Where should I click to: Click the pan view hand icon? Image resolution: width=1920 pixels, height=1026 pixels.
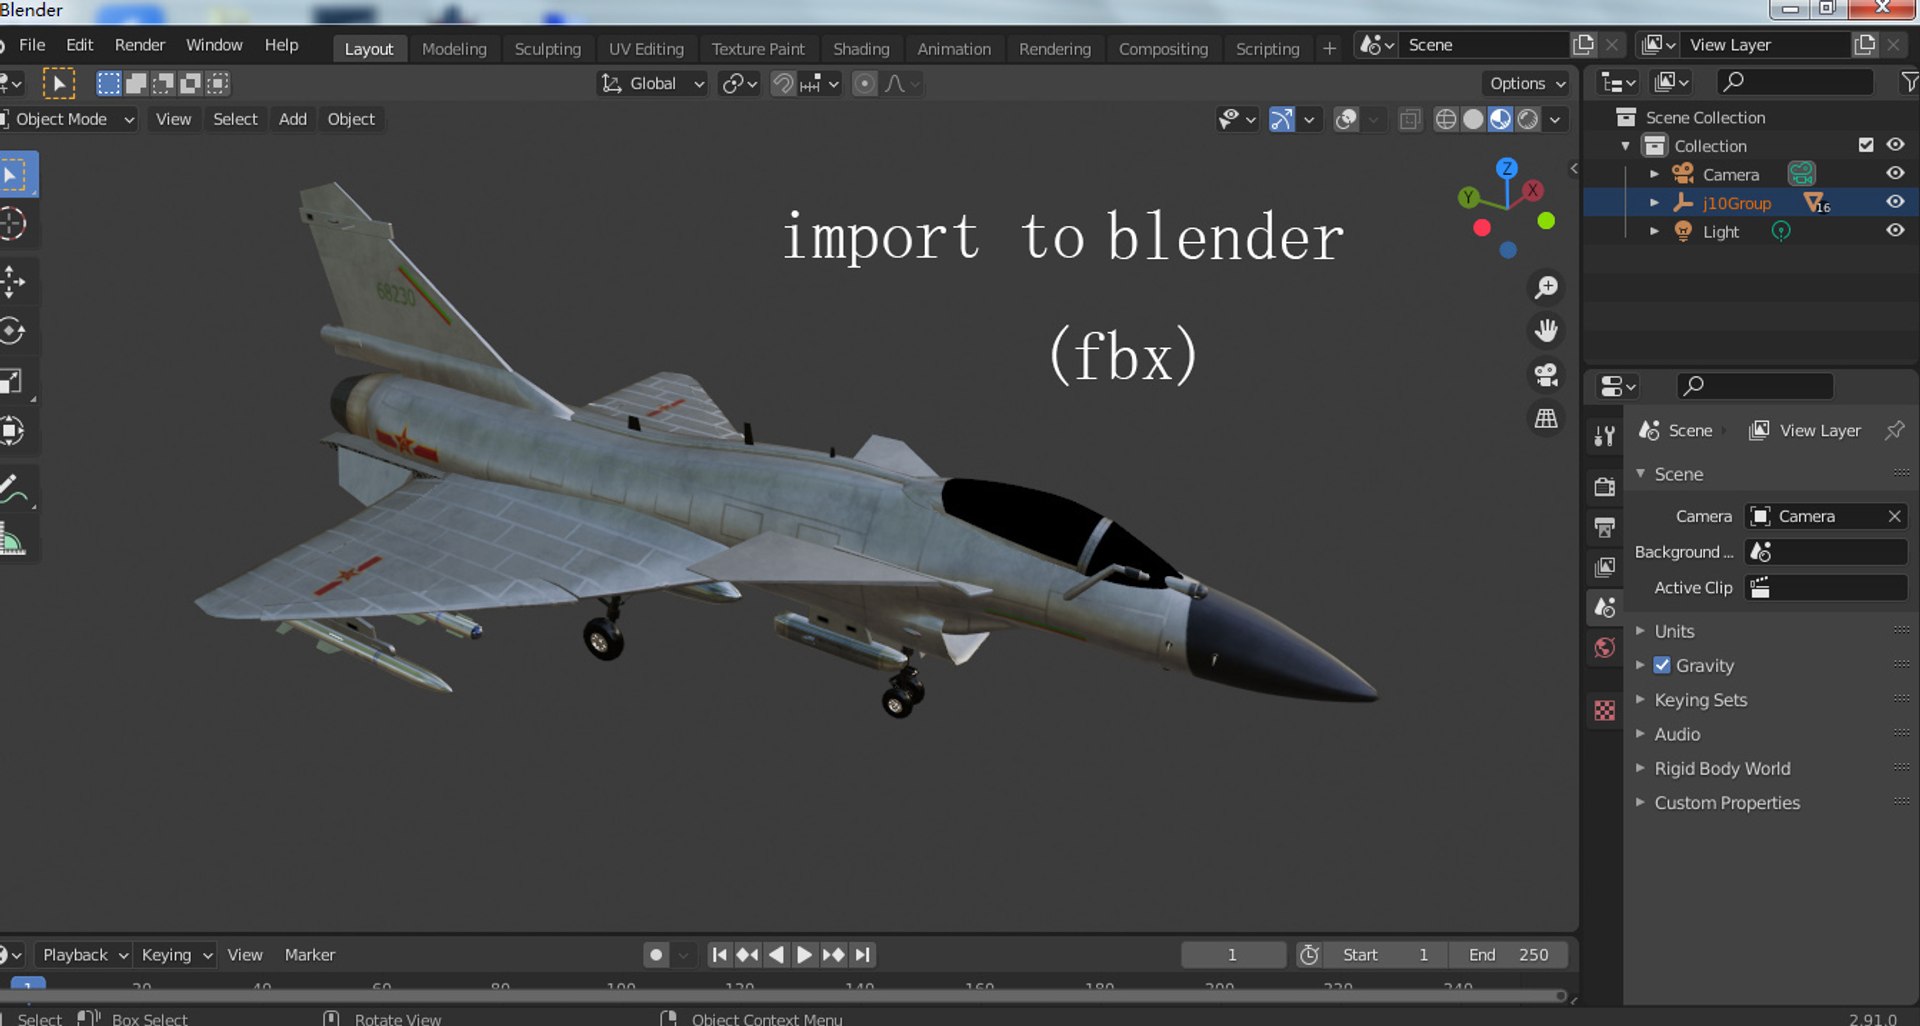tap(1546, 331)
